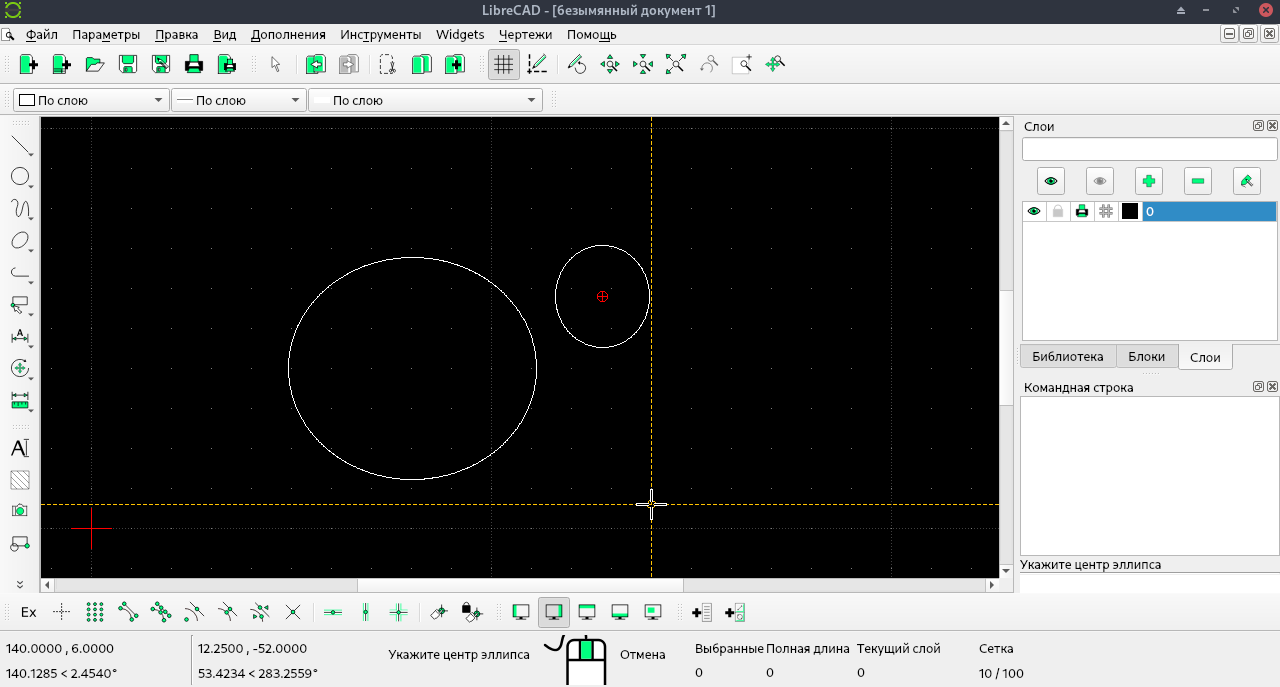
Task: Select the Line drawing tool
Action: pyautogui.click(x=20, y=143)
